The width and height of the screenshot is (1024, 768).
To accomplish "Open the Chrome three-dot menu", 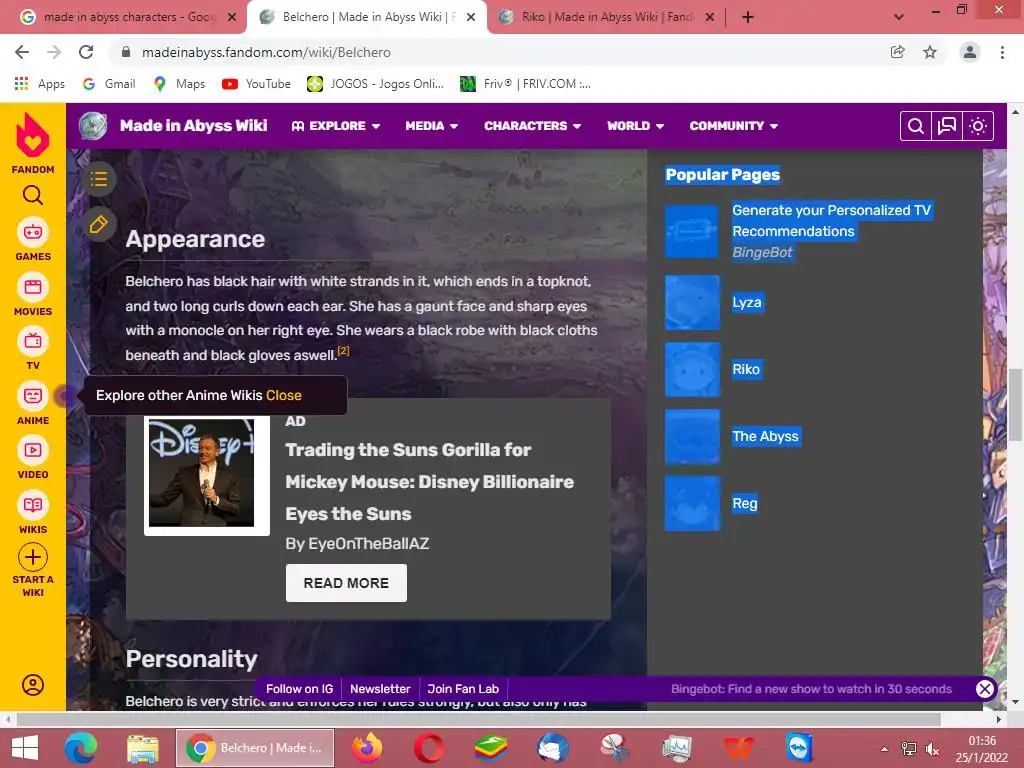I will 1002,52.
